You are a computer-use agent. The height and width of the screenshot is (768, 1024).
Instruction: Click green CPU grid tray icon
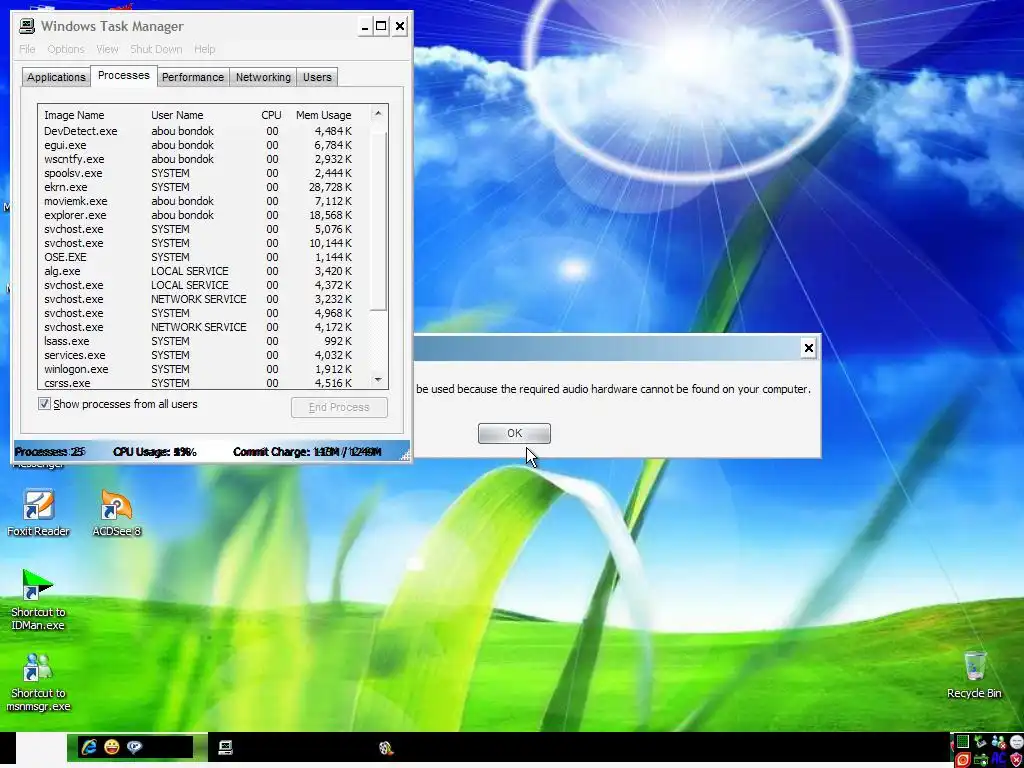[963, 741]
